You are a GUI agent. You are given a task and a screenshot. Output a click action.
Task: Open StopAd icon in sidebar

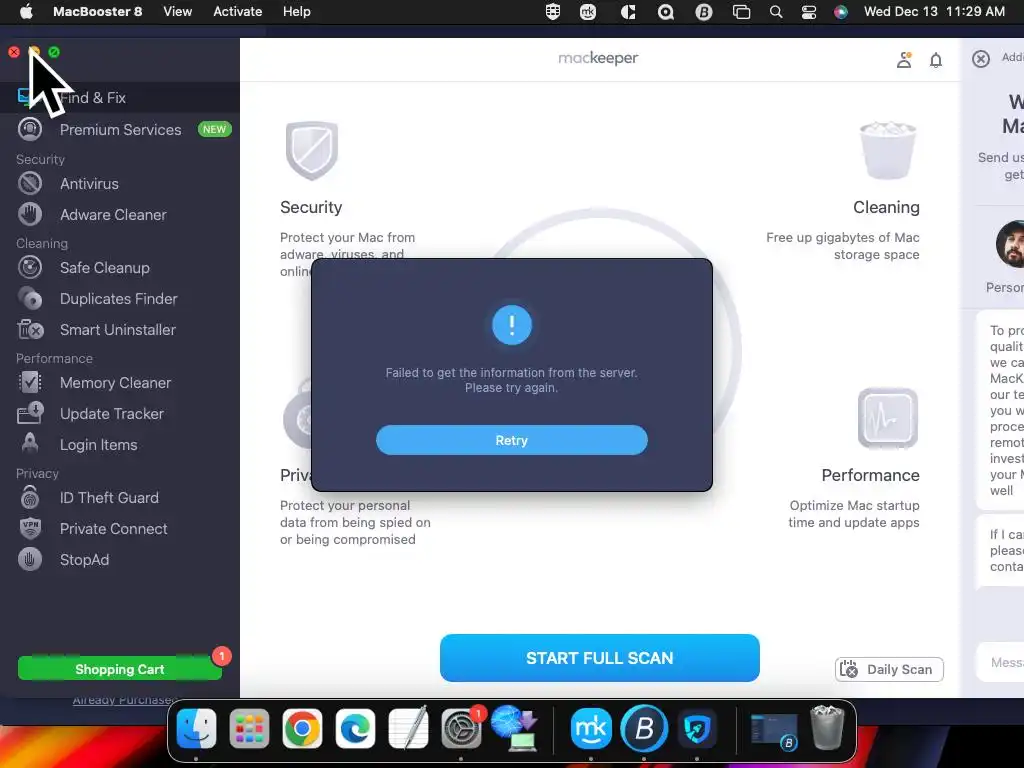[30, 560]
